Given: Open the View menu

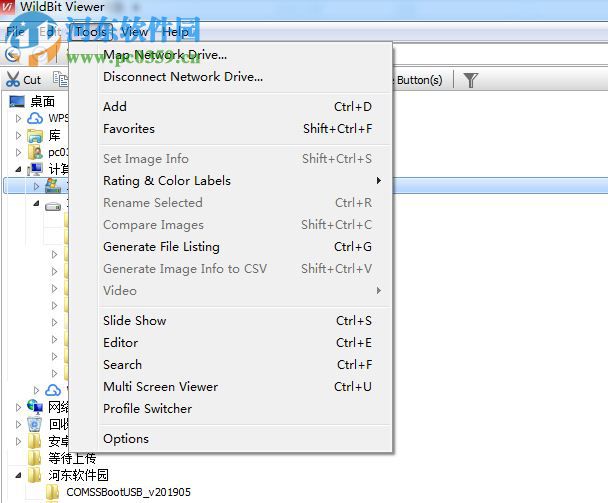Looking at the screenshot, I should click(134, 32).
